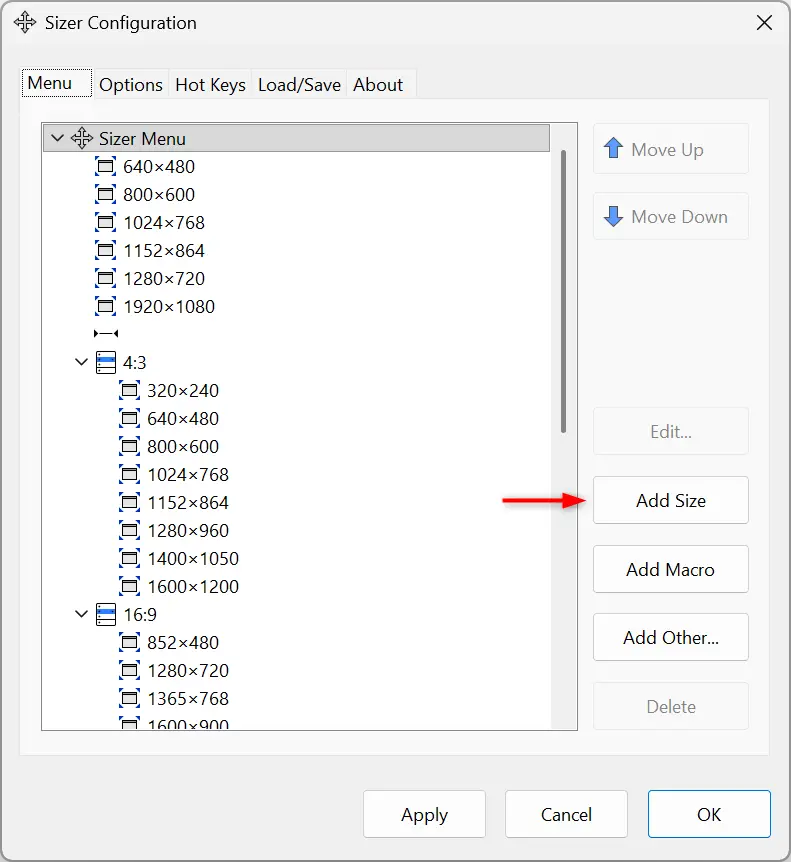791x862 pixels.
Task: Cancel the Sizer Configuration dialog
Action: 566,814
